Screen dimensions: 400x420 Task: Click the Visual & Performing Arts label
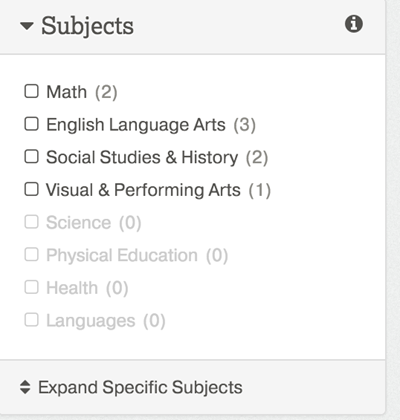pos(143,190)
